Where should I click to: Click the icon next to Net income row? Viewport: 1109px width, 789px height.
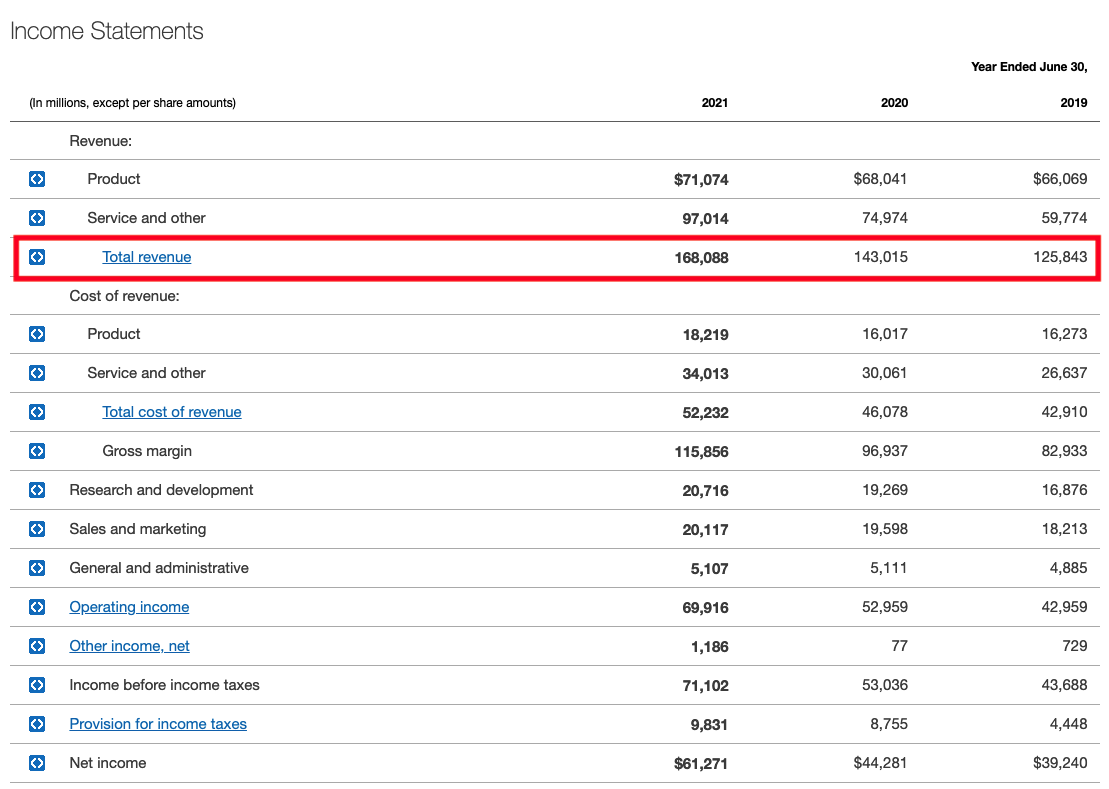click(x=37, y=763)
